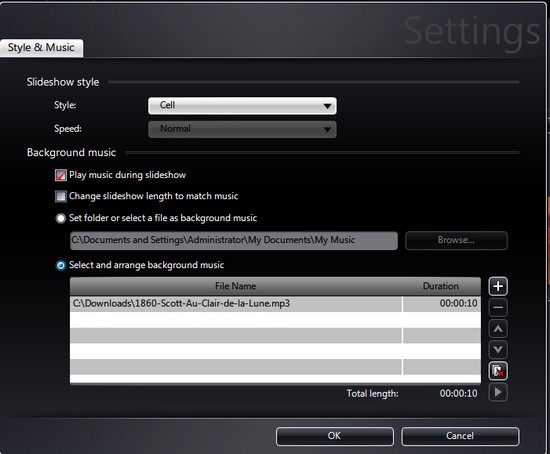Open the Style dropdown showing Cell
Screen dimensions: 550x454
tap(242, 106)
